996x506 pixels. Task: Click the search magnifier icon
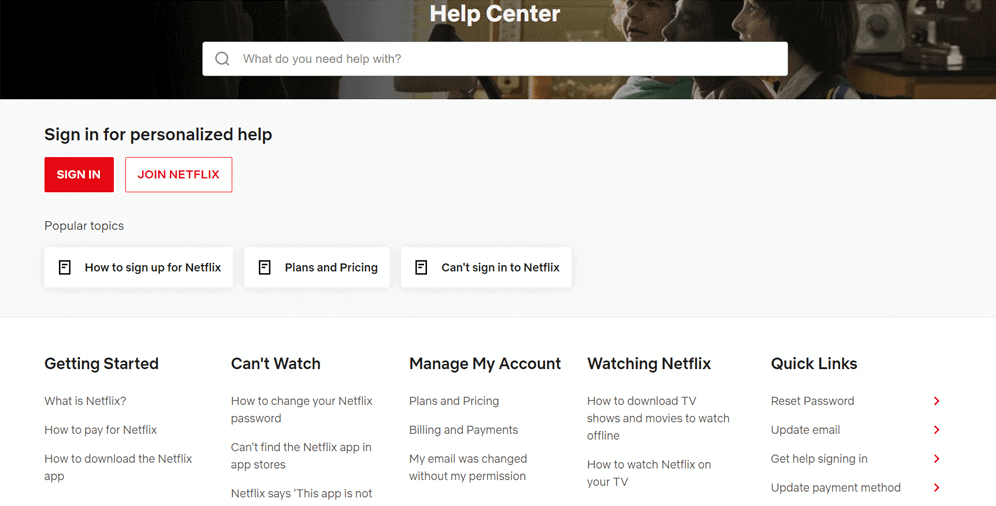(x=222, y=59)
